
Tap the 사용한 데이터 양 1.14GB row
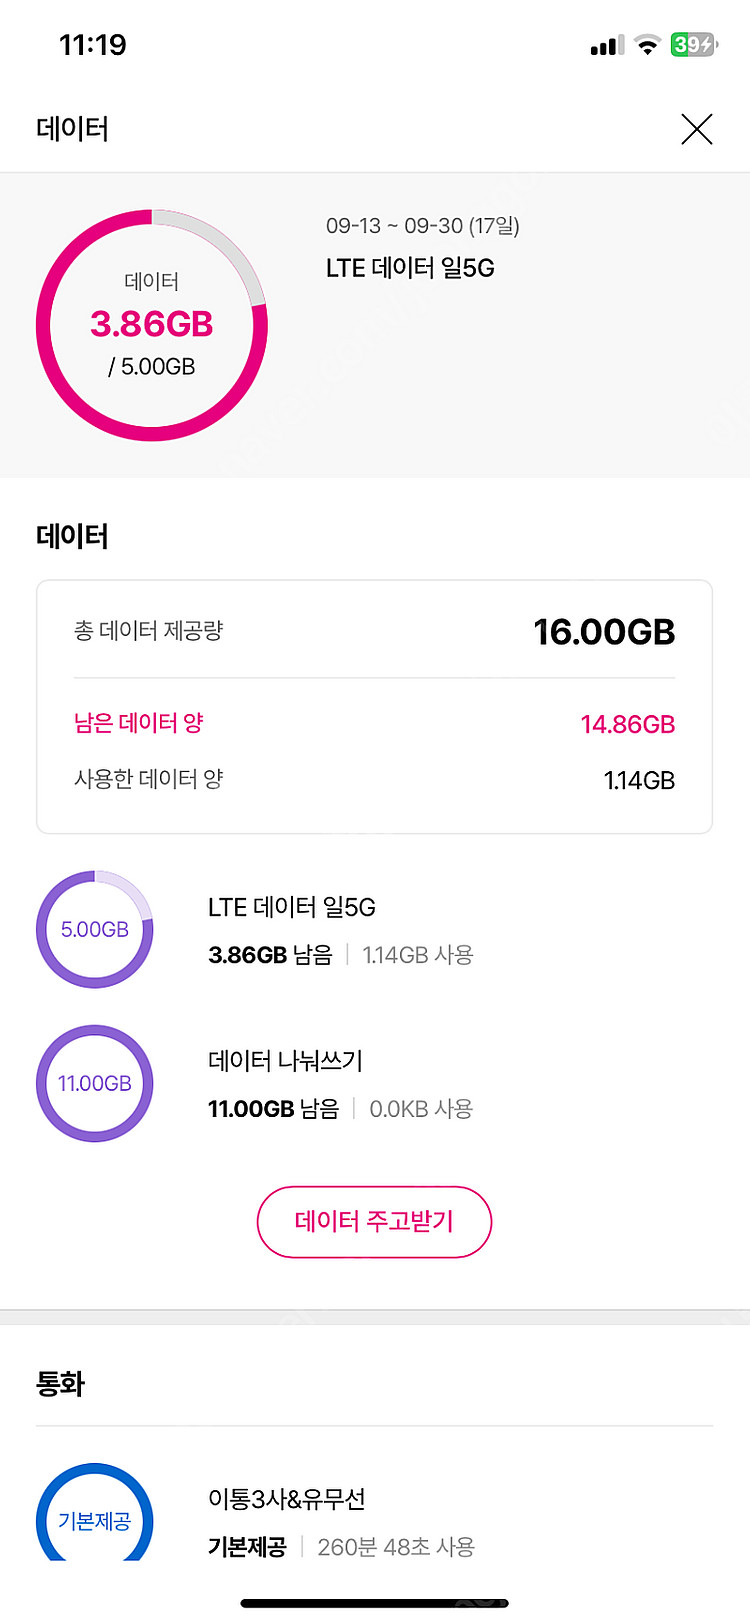(x=374, y=779)
